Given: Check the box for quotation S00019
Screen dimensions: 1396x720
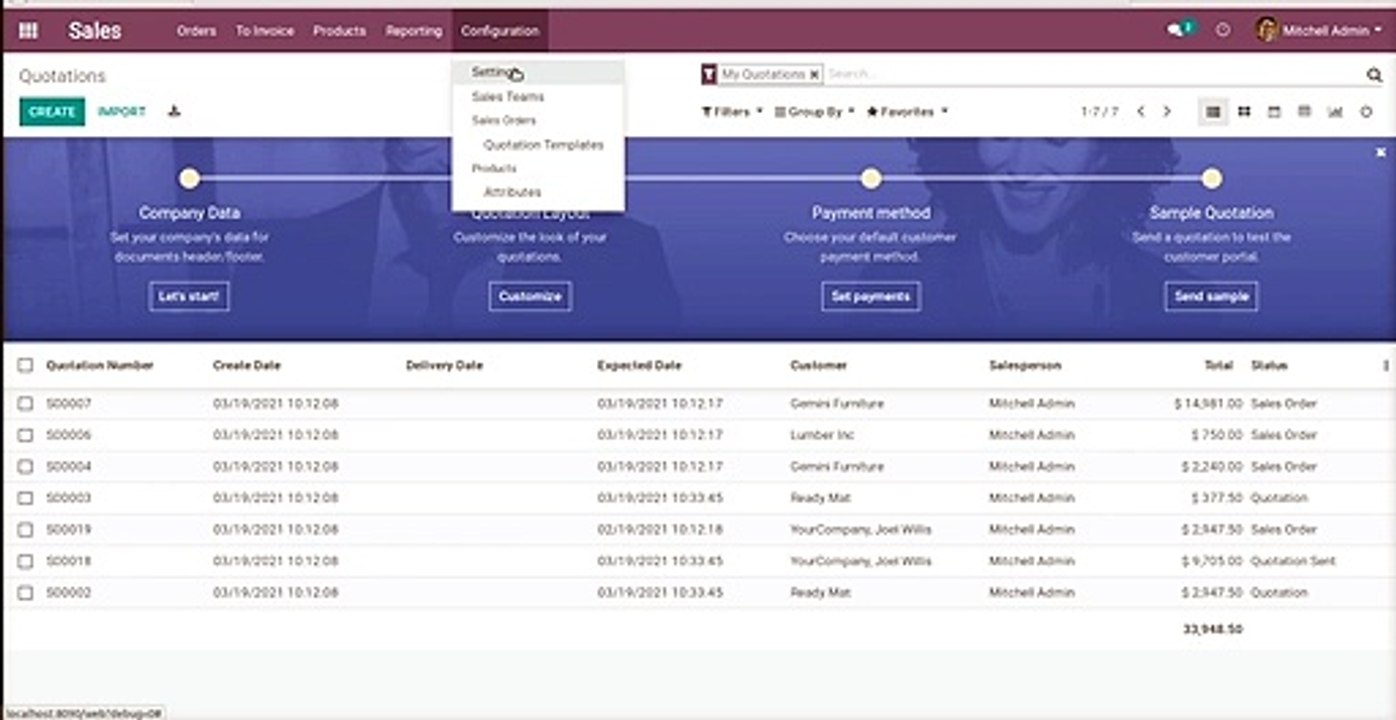Looking at the screenshot, I should tap(25, 530).
